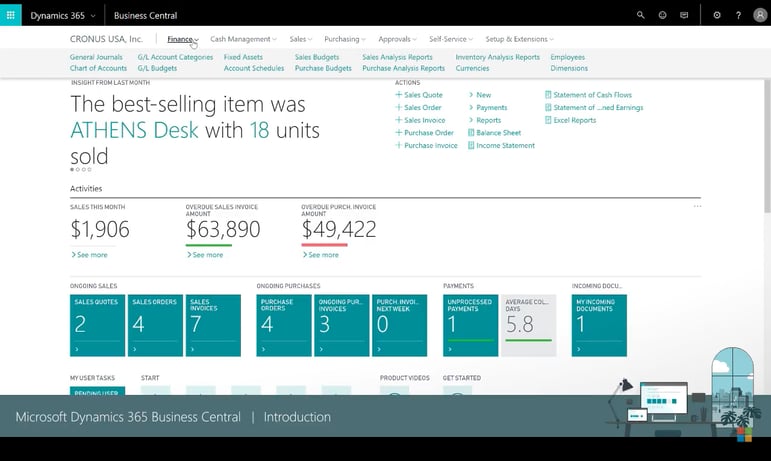Open Currencies
This screenshot has height=461, width=771.
(x=472, y=68)
